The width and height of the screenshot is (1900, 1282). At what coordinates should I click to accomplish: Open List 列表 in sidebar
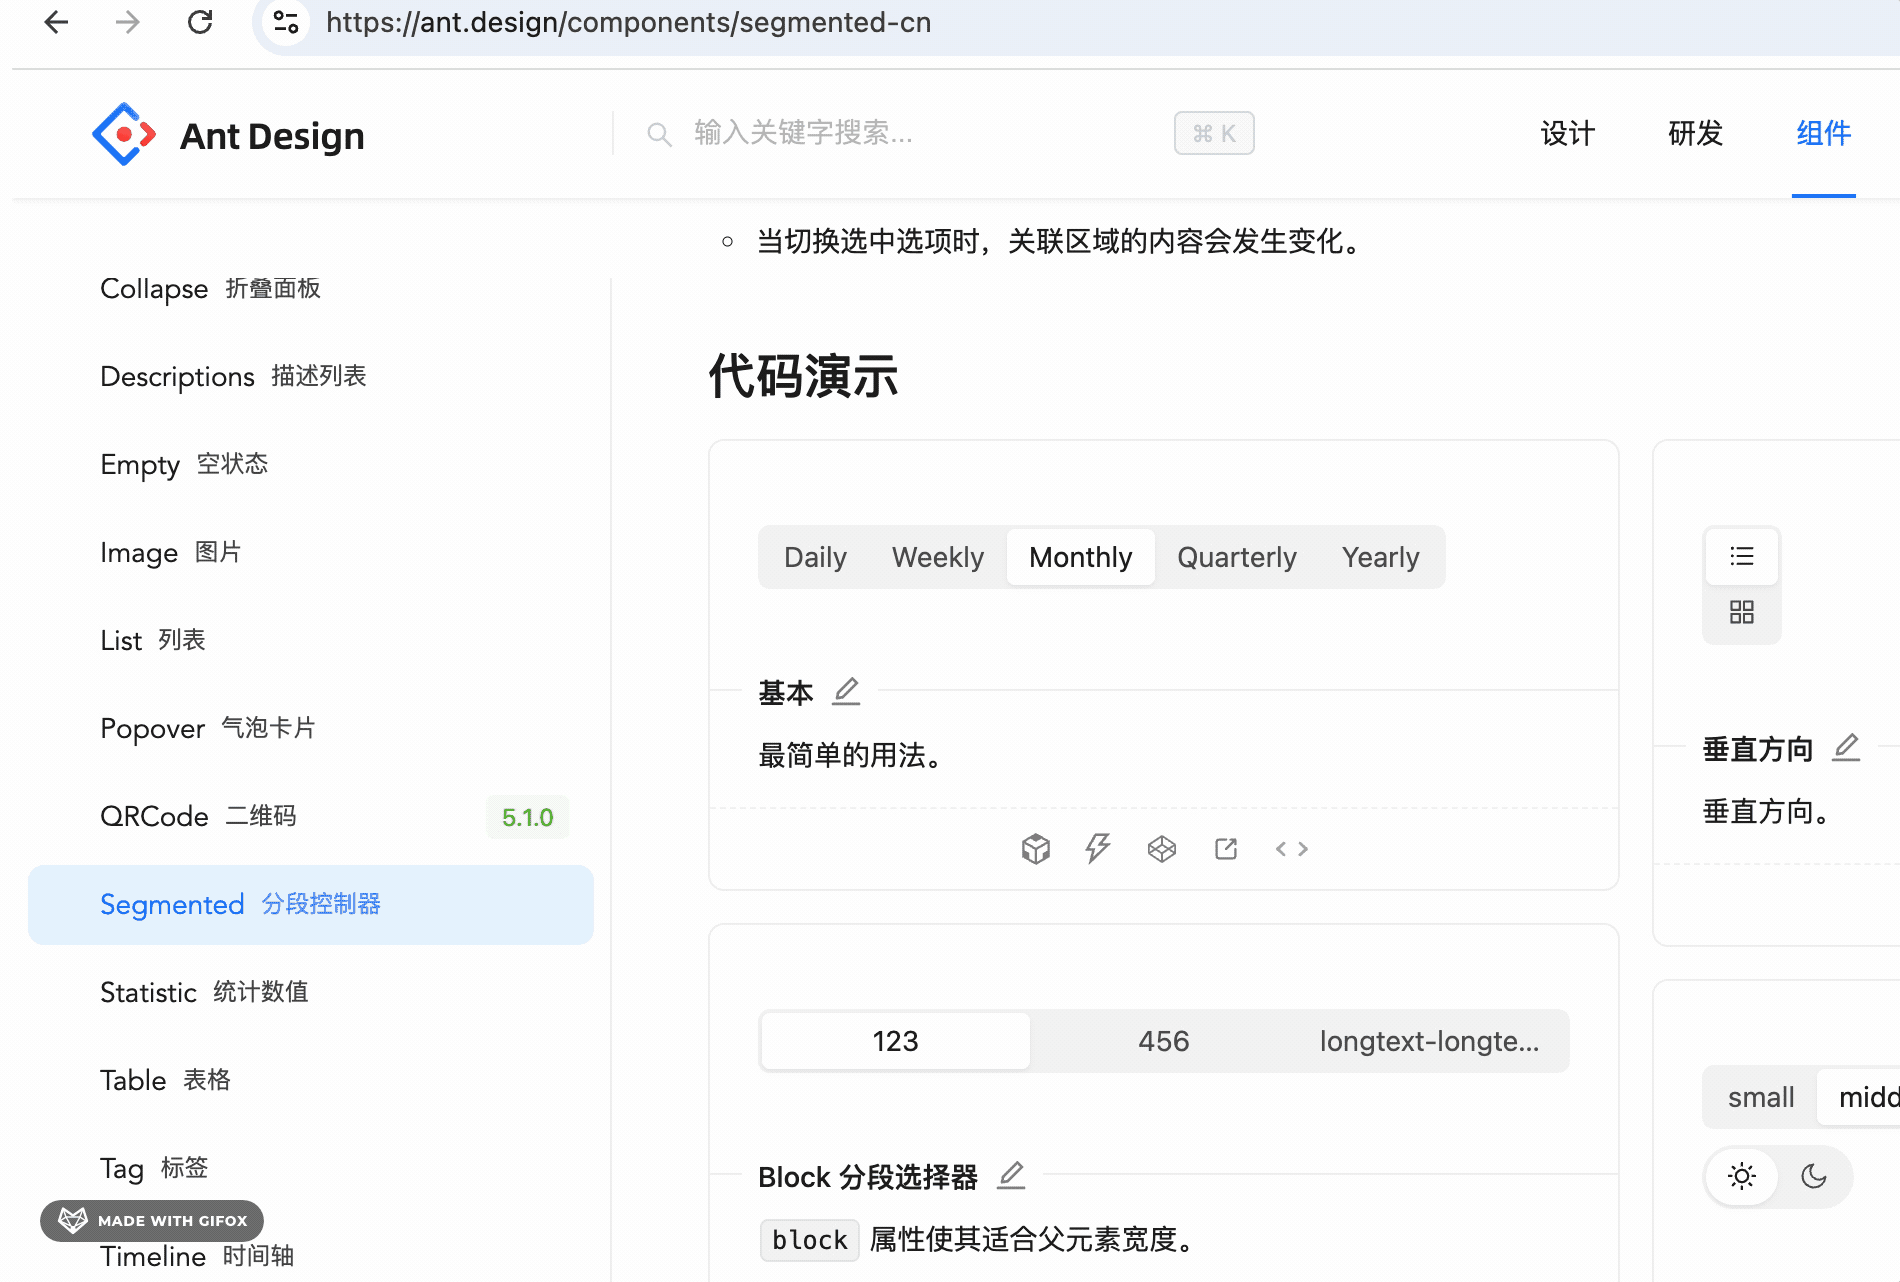pos(311,641)
